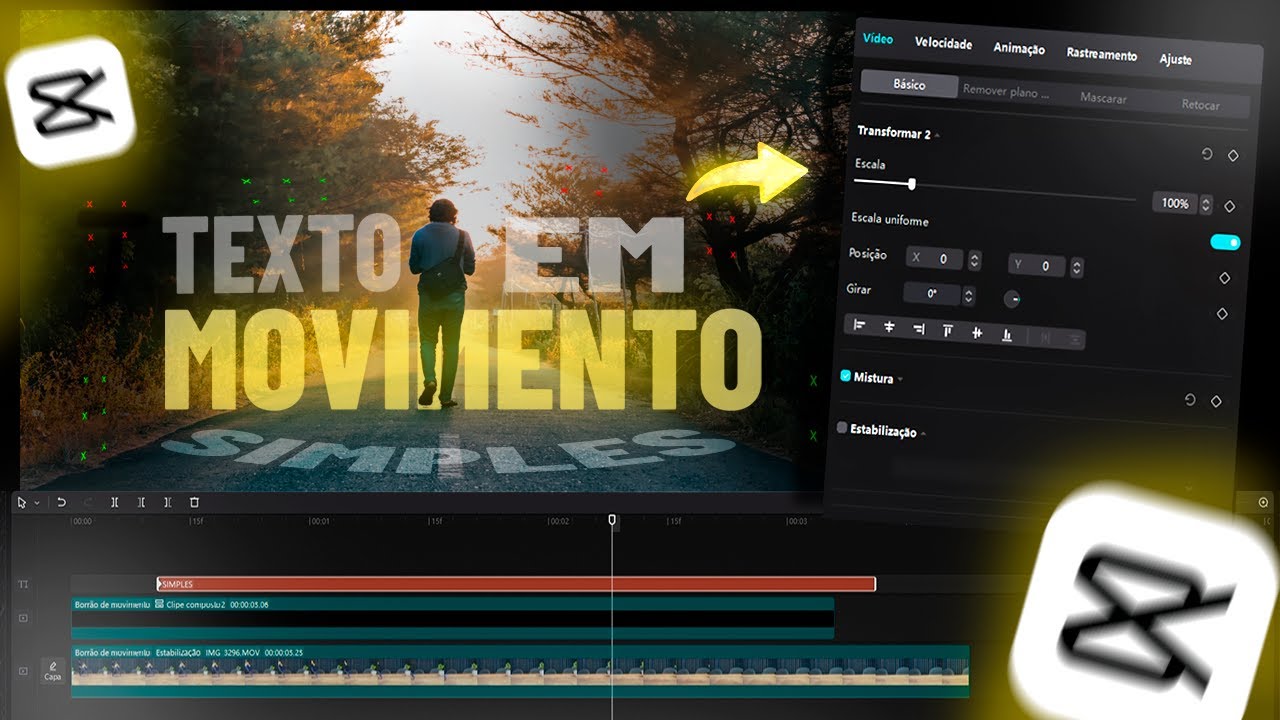The image size is (1280, 720).
Task: Select the Clipe composto2 compound clip
Action: pyautogui.click(x=452, y=618)
